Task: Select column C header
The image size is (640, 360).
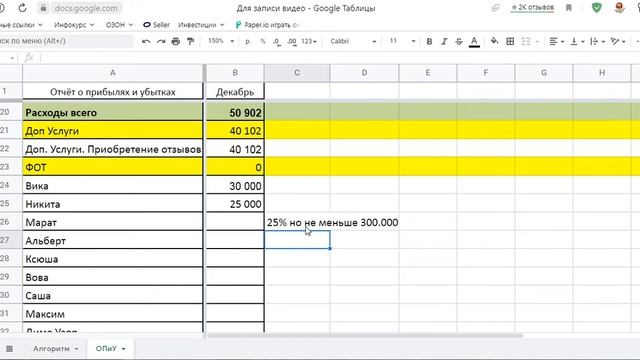Action: click(x=297, y=73)
